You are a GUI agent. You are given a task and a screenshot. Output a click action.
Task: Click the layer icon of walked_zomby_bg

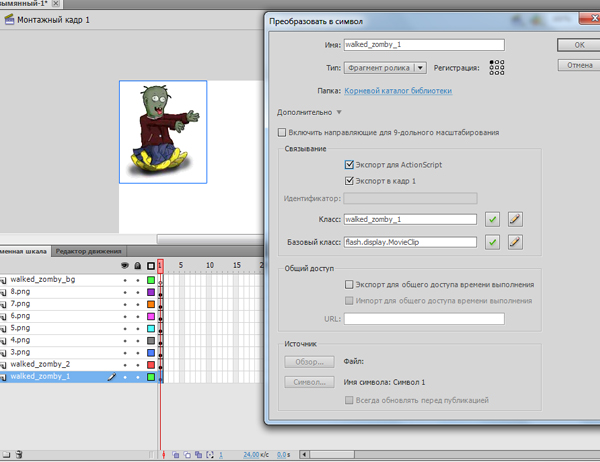tap(3, 280)
